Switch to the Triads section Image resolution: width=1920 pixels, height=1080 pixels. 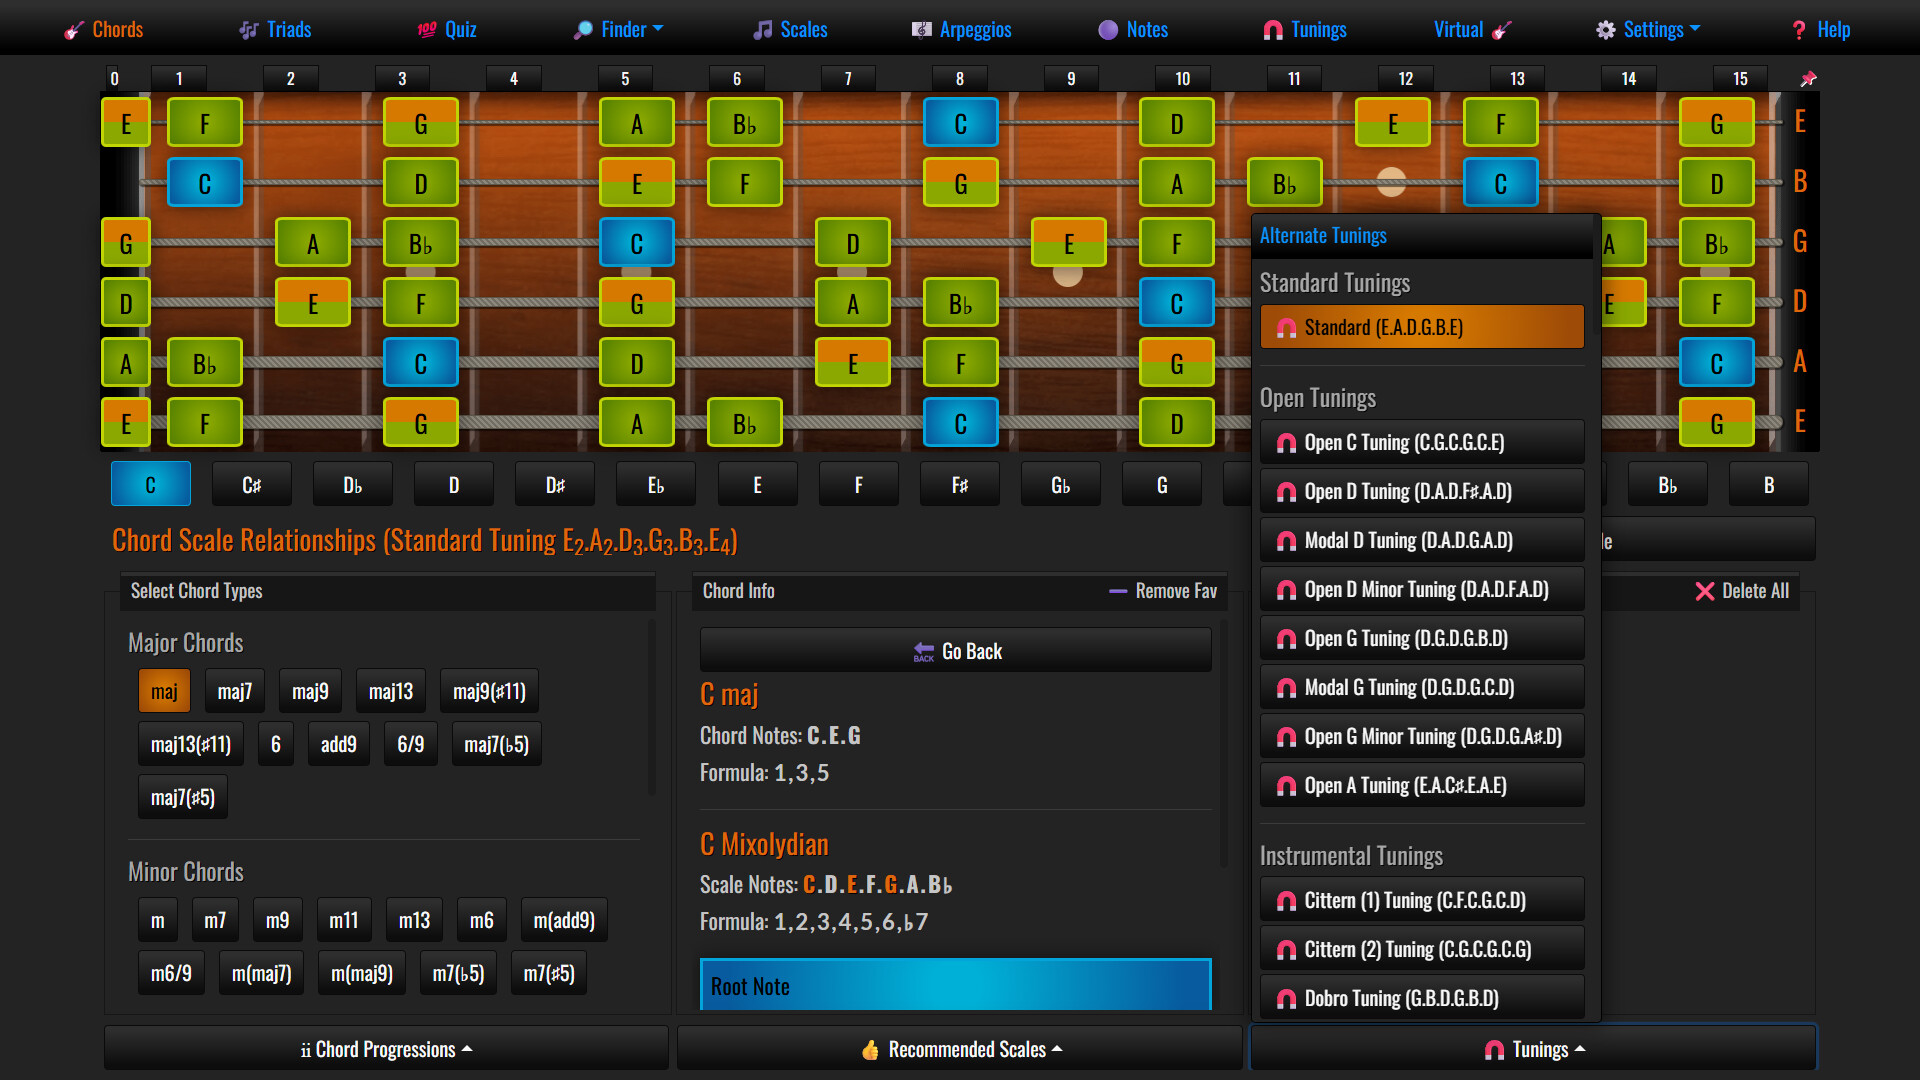276,29
